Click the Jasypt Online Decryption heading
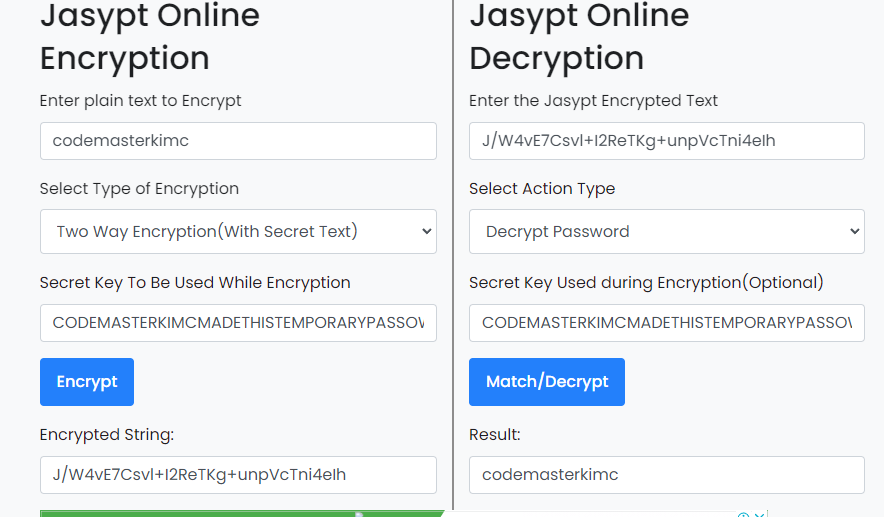This screenshot has height=517, width=884. pyautogui.click(x=579, y=37)
